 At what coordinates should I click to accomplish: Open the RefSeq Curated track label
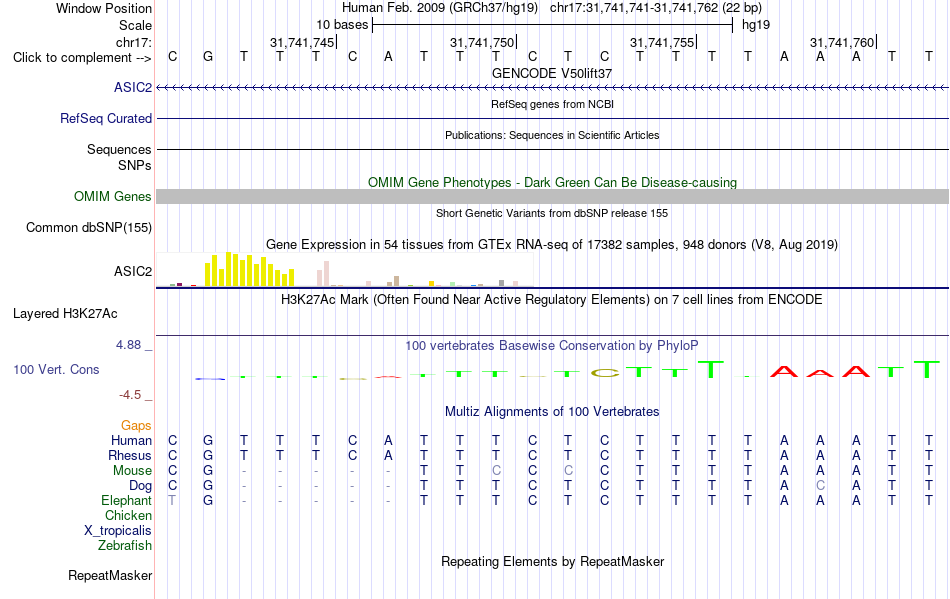105,118
